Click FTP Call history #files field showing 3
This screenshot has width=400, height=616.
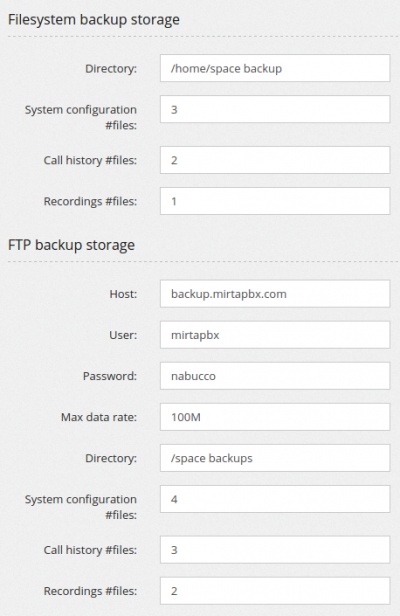point(275,550)
